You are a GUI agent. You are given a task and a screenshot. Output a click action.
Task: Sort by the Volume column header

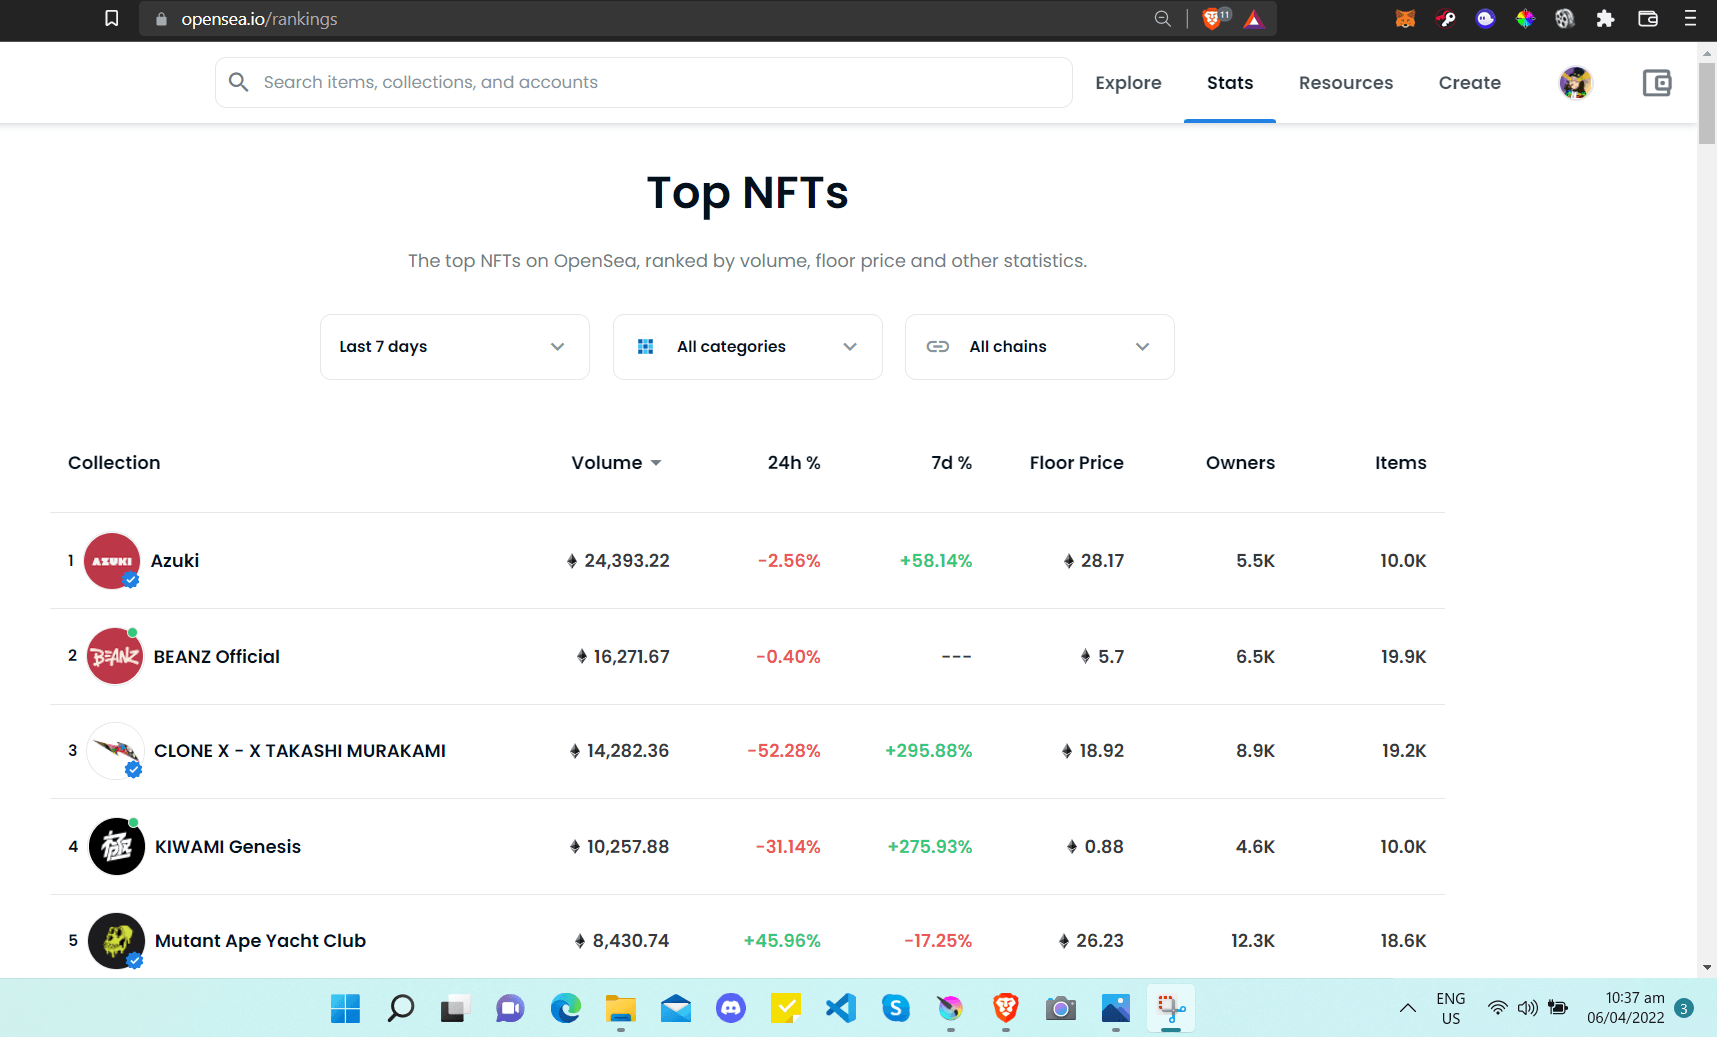616,463
